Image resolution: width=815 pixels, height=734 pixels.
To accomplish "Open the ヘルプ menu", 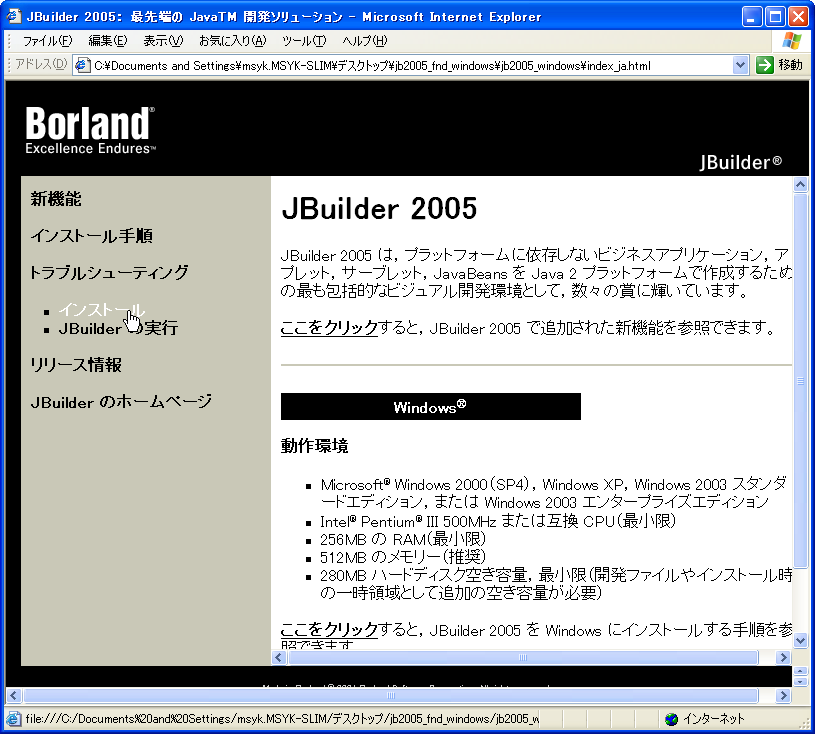I will pyautogui.click(x=364, y=41).
